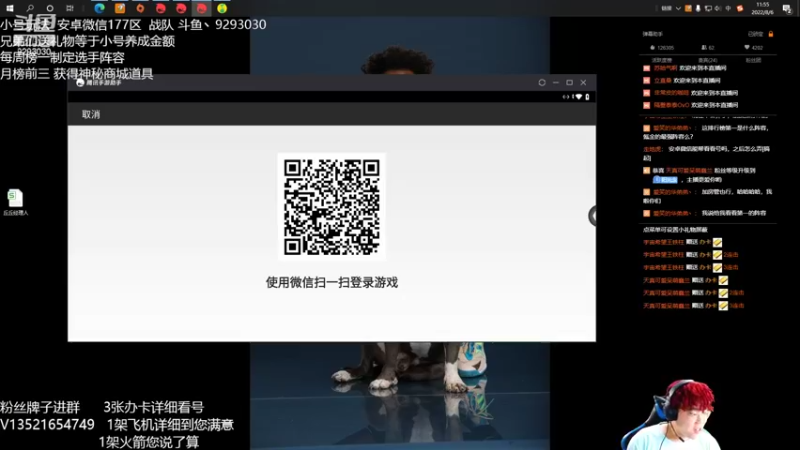Minimize the 腾讯手游助手 emulator window

pyautogui.click(x=556, y=82)
